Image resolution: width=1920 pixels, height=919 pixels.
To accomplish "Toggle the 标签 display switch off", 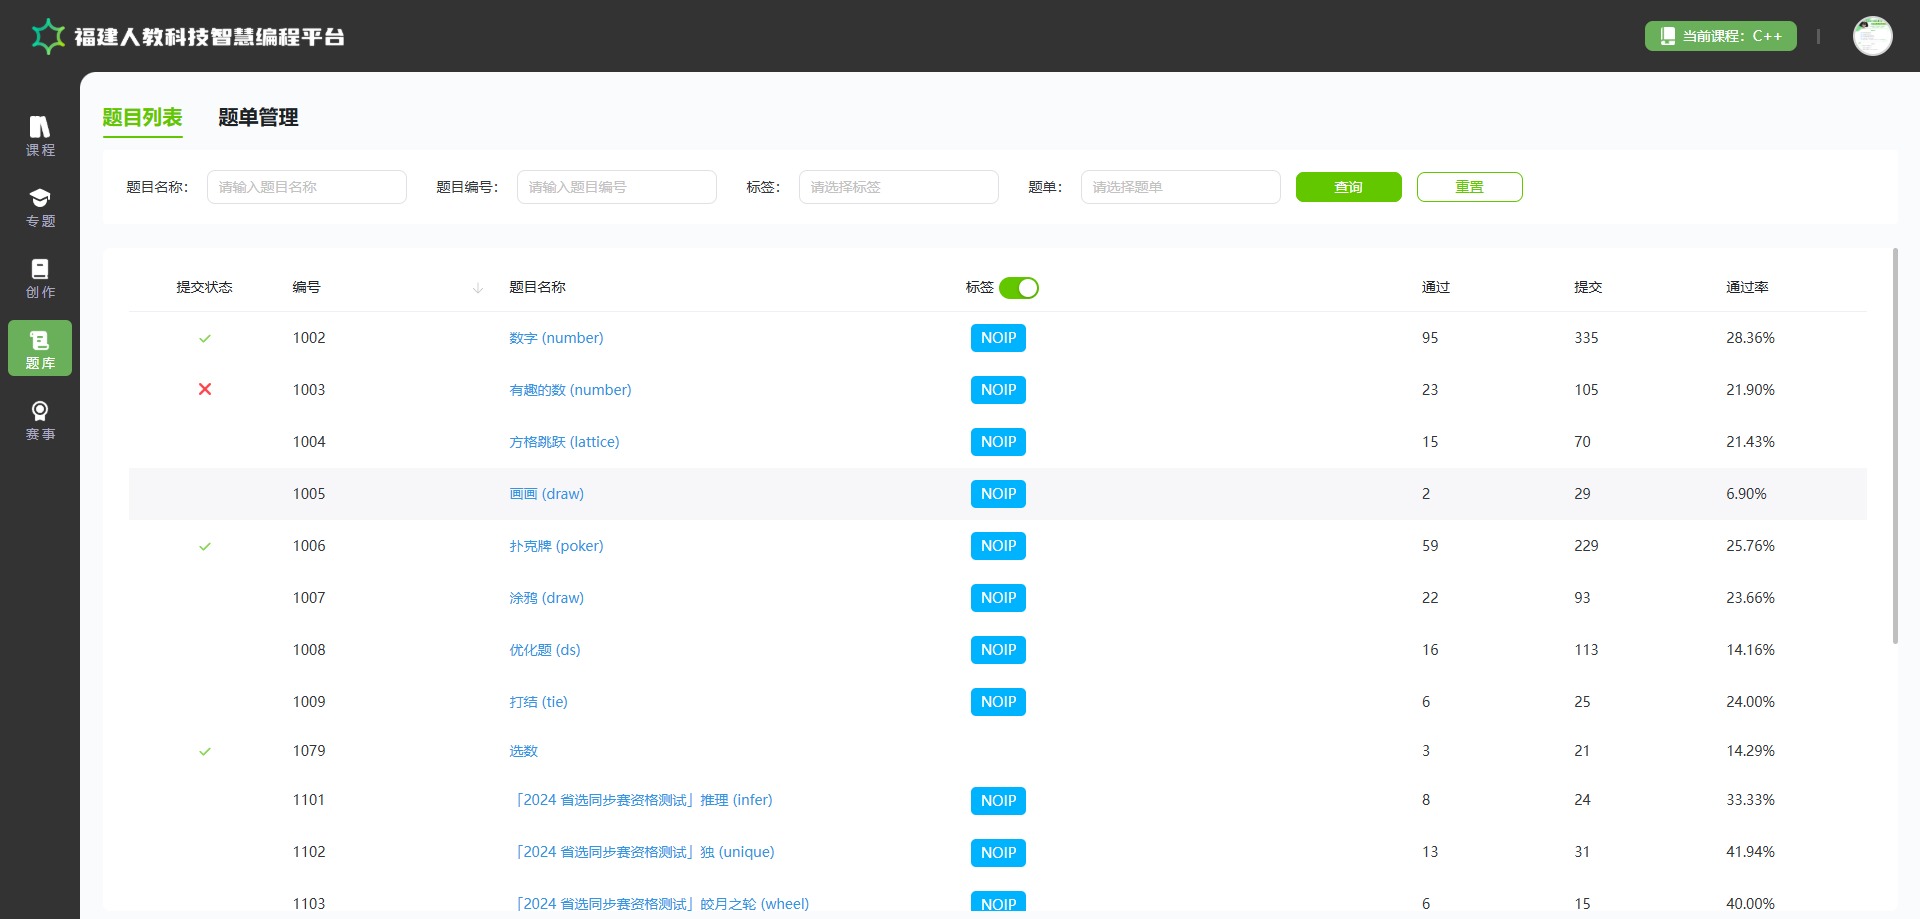I will (x=1018, y=288).
